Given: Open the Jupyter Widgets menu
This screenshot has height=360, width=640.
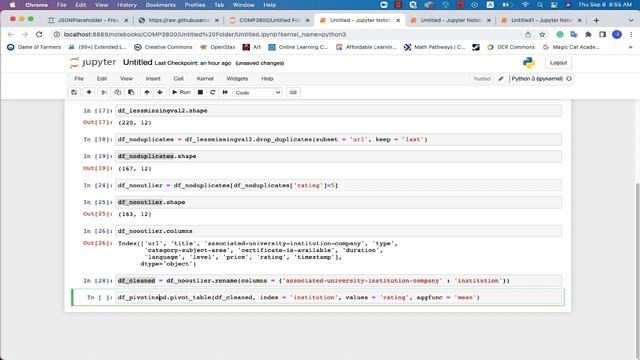Looking at the screenshot, I should pos(237,78).
